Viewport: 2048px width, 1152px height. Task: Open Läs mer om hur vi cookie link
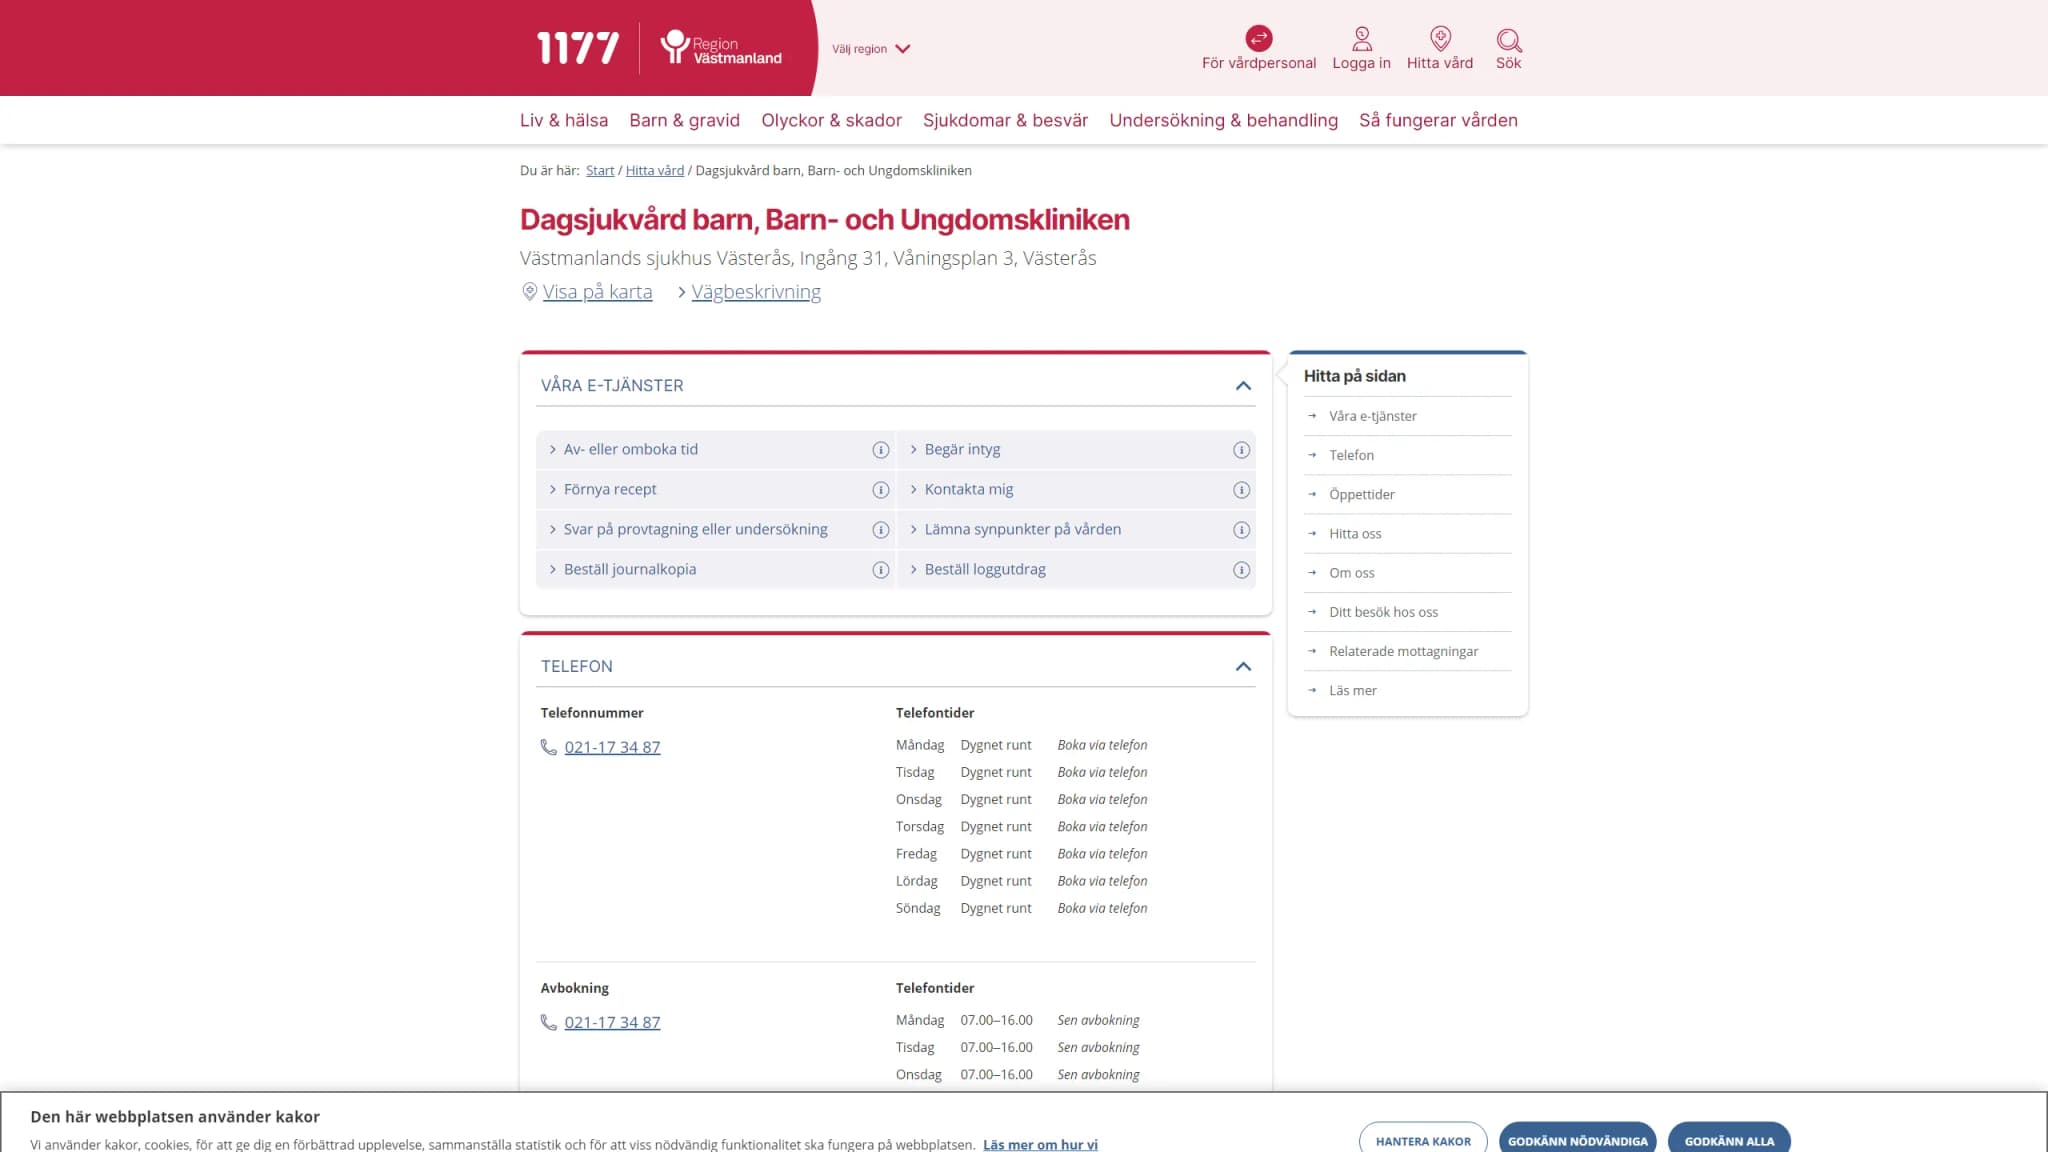pyautogui.click(x=1040, y=1144)
